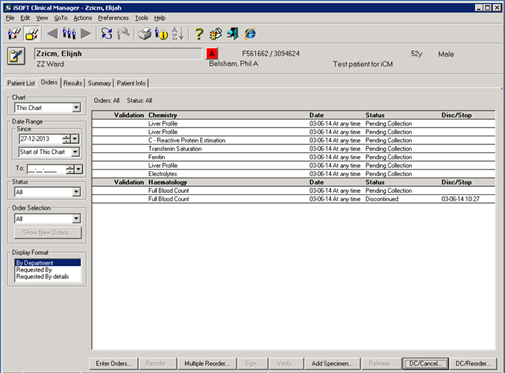Screen dimensions: 505x373
Task: Expand the Status dropdown set to All
Action: coord(76,192)
